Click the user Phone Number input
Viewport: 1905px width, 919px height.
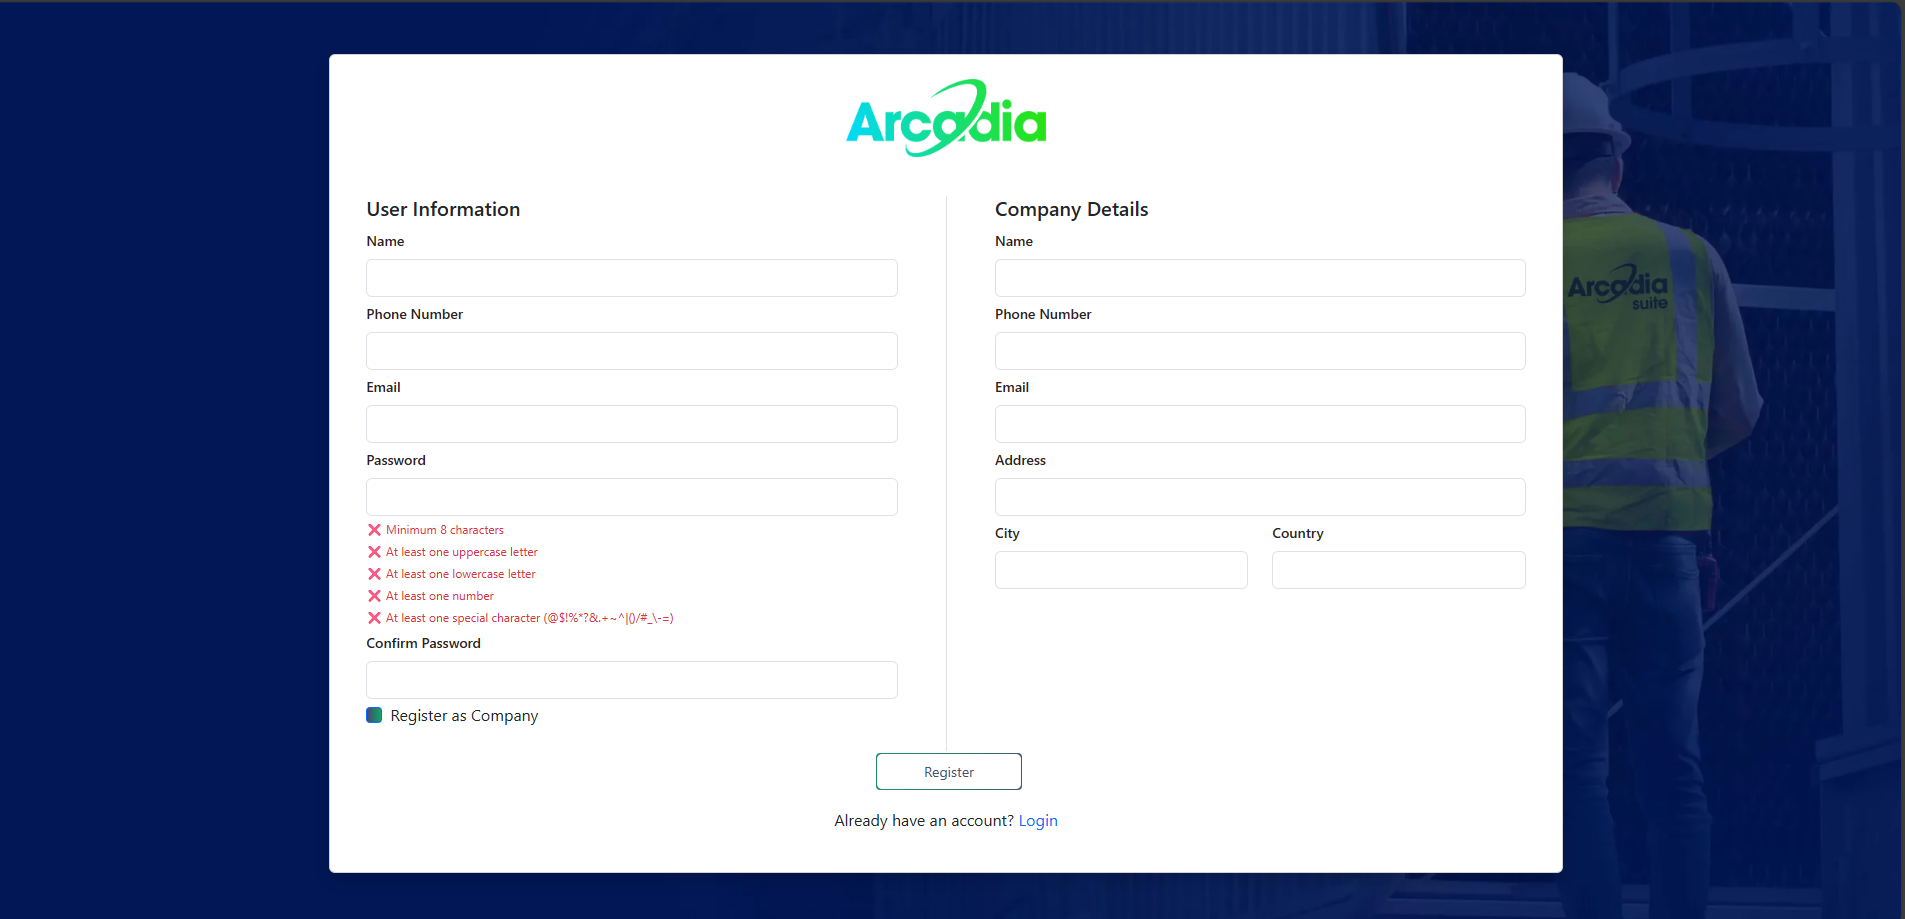click(x=631, y=351)
